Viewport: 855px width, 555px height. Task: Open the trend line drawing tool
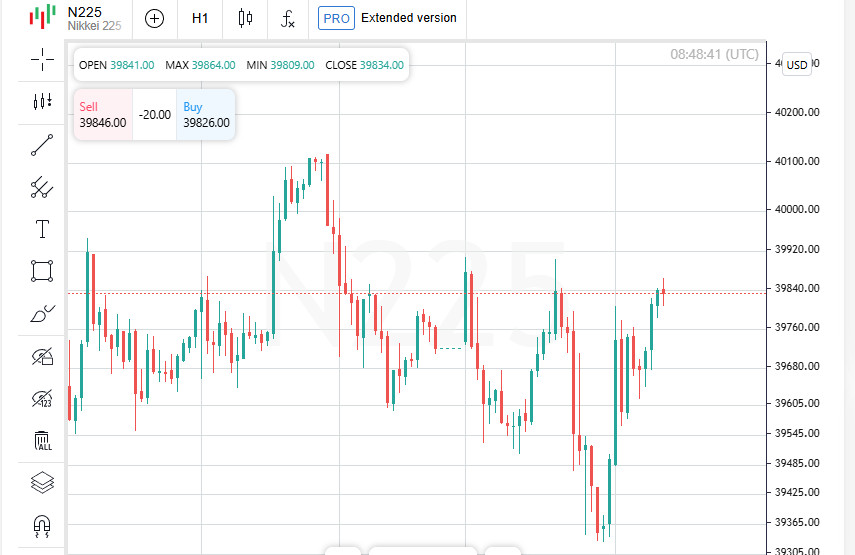42,146
